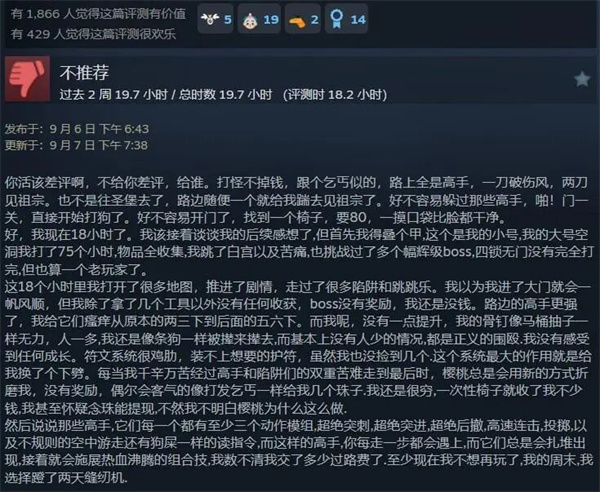The height and width of the screenshot is (492, 600).
Task: Click the final line ending 两天缝纫机
Action: 66,477
